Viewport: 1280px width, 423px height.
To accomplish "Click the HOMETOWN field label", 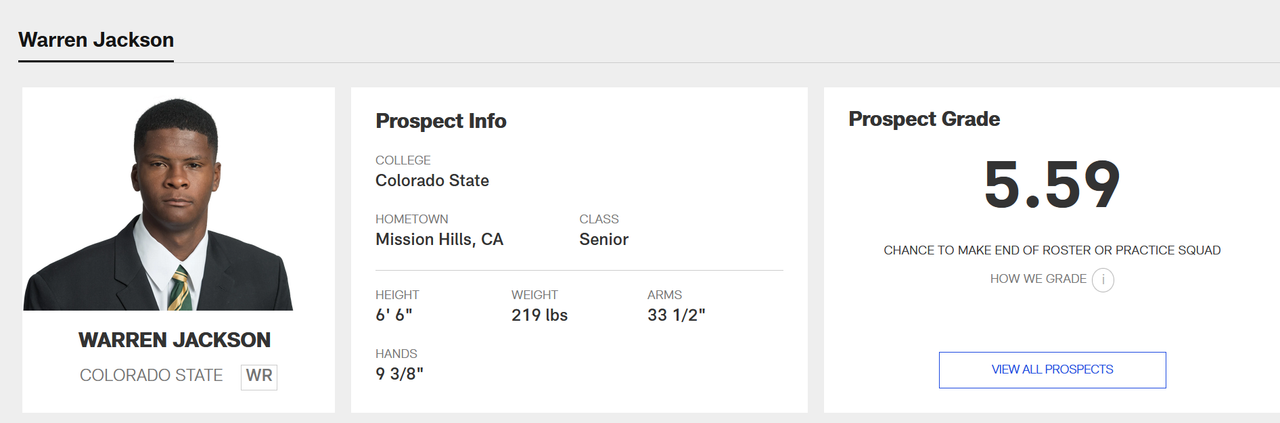I will pyautogui.click(x=411, y=219).
